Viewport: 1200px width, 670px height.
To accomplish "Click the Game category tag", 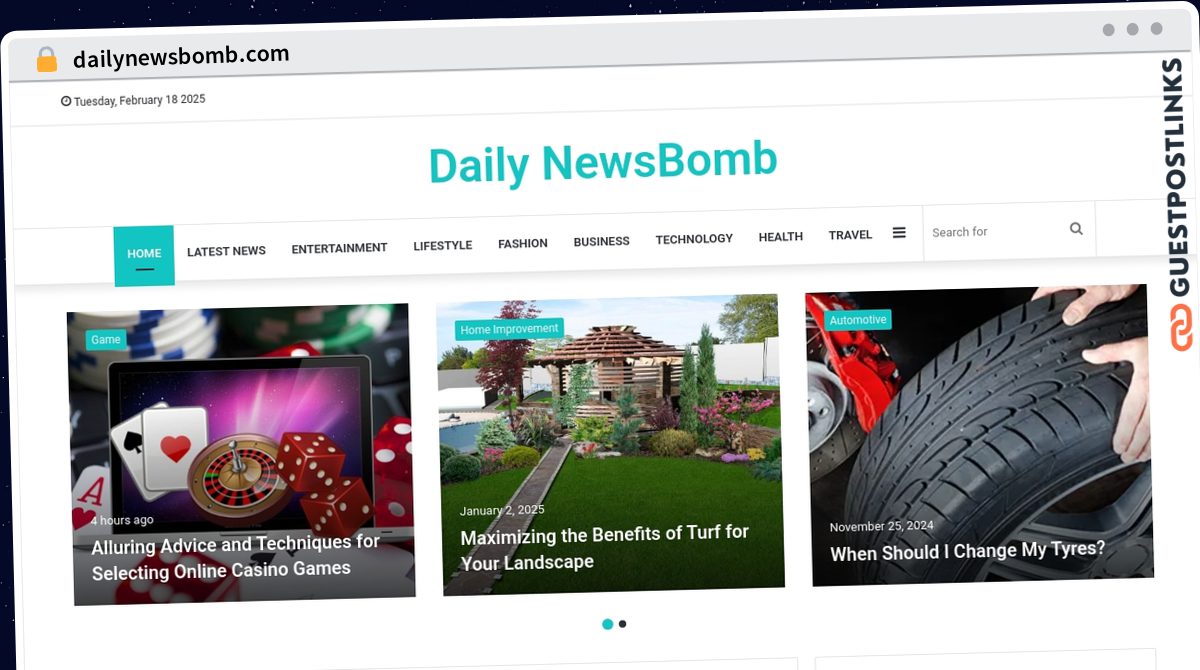I will 106,340.
